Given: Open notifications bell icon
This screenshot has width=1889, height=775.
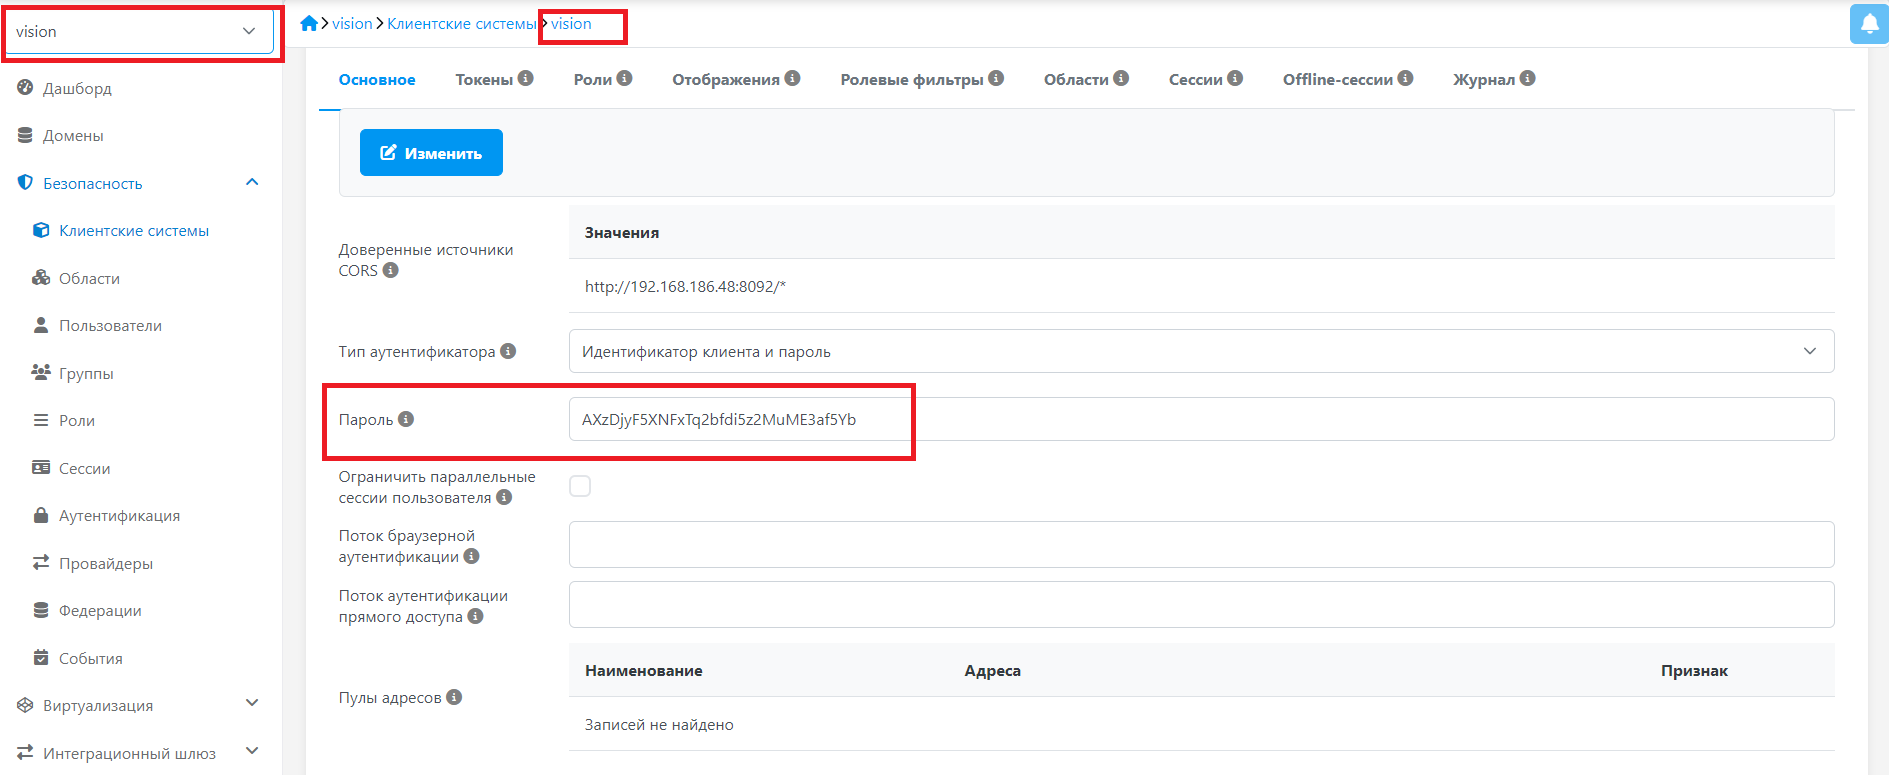Looking at the screenshot, I should click(x=1868, y=24).
